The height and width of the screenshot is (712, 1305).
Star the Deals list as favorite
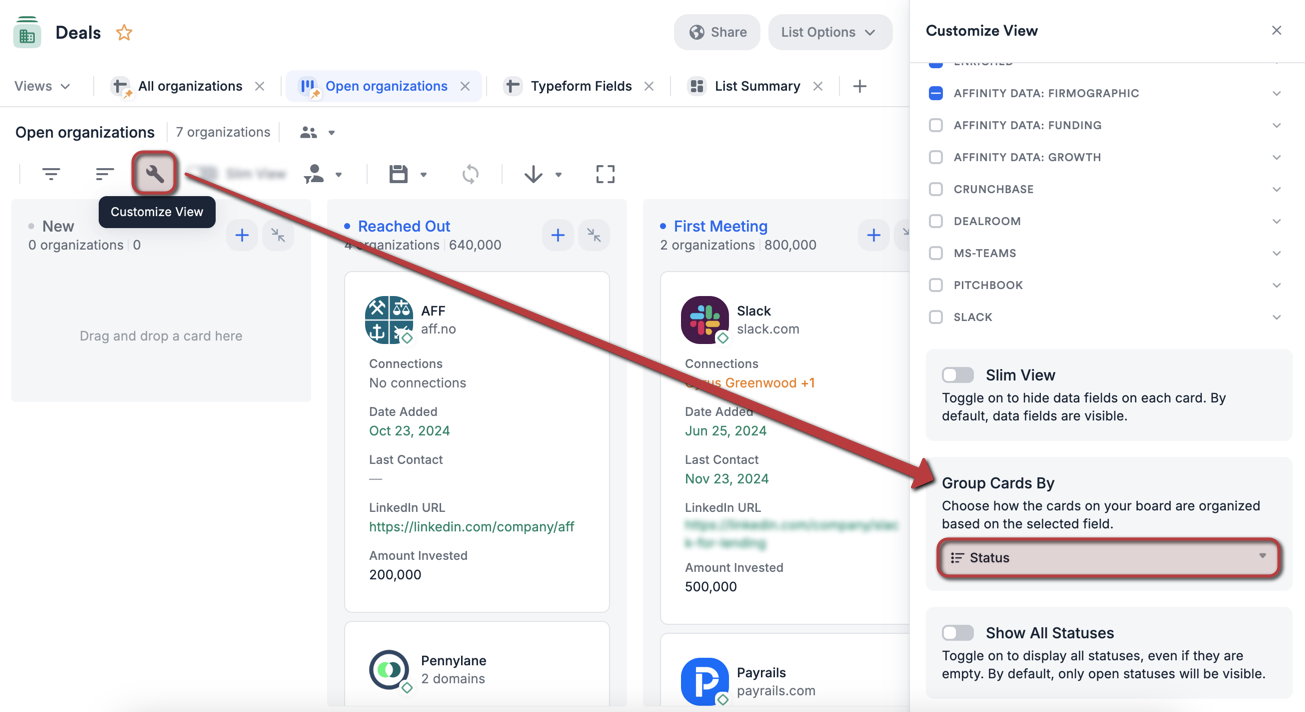(x=124, y=32)
